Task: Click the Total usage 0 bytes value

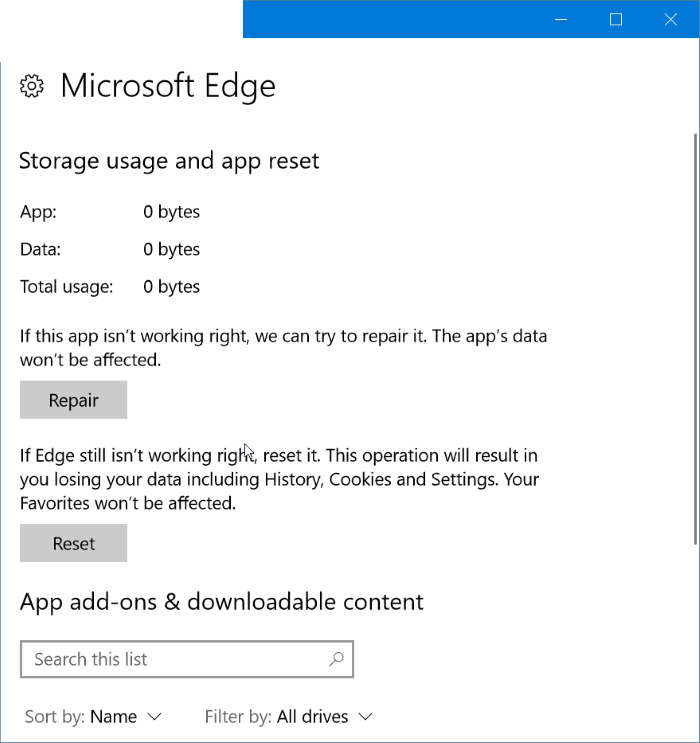Action: pyautogui.click(x=171, y=287)
